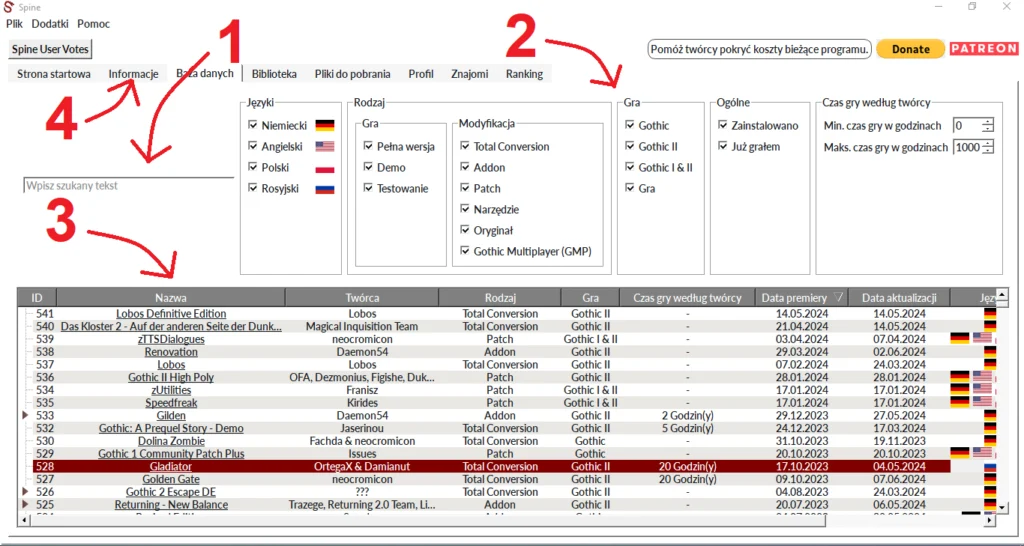Click the Russian flag in the Gladiator row
Viewport: 1024px width, 546px height.
pyautogui.click(x=989, y=466)
